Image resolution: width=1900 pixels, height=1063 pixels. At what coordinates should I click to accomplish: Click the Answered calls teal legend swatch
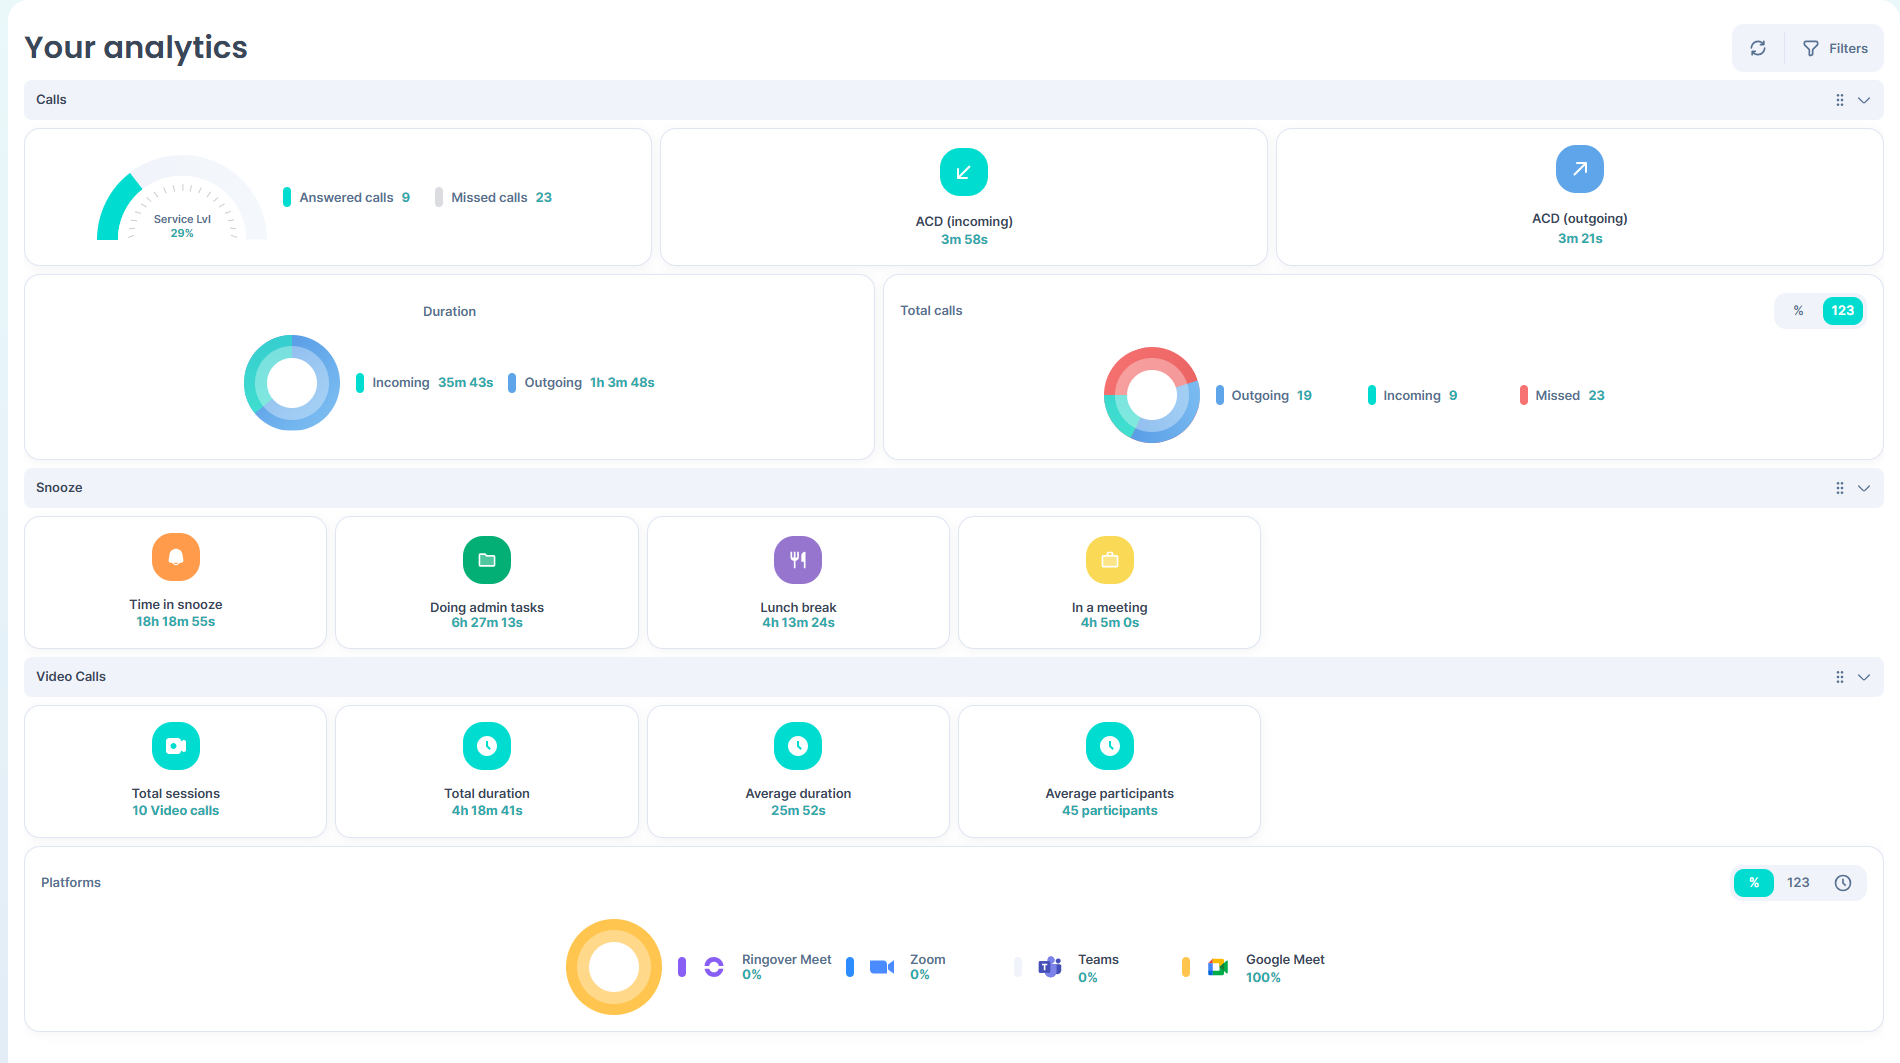[x=287, y=197]
